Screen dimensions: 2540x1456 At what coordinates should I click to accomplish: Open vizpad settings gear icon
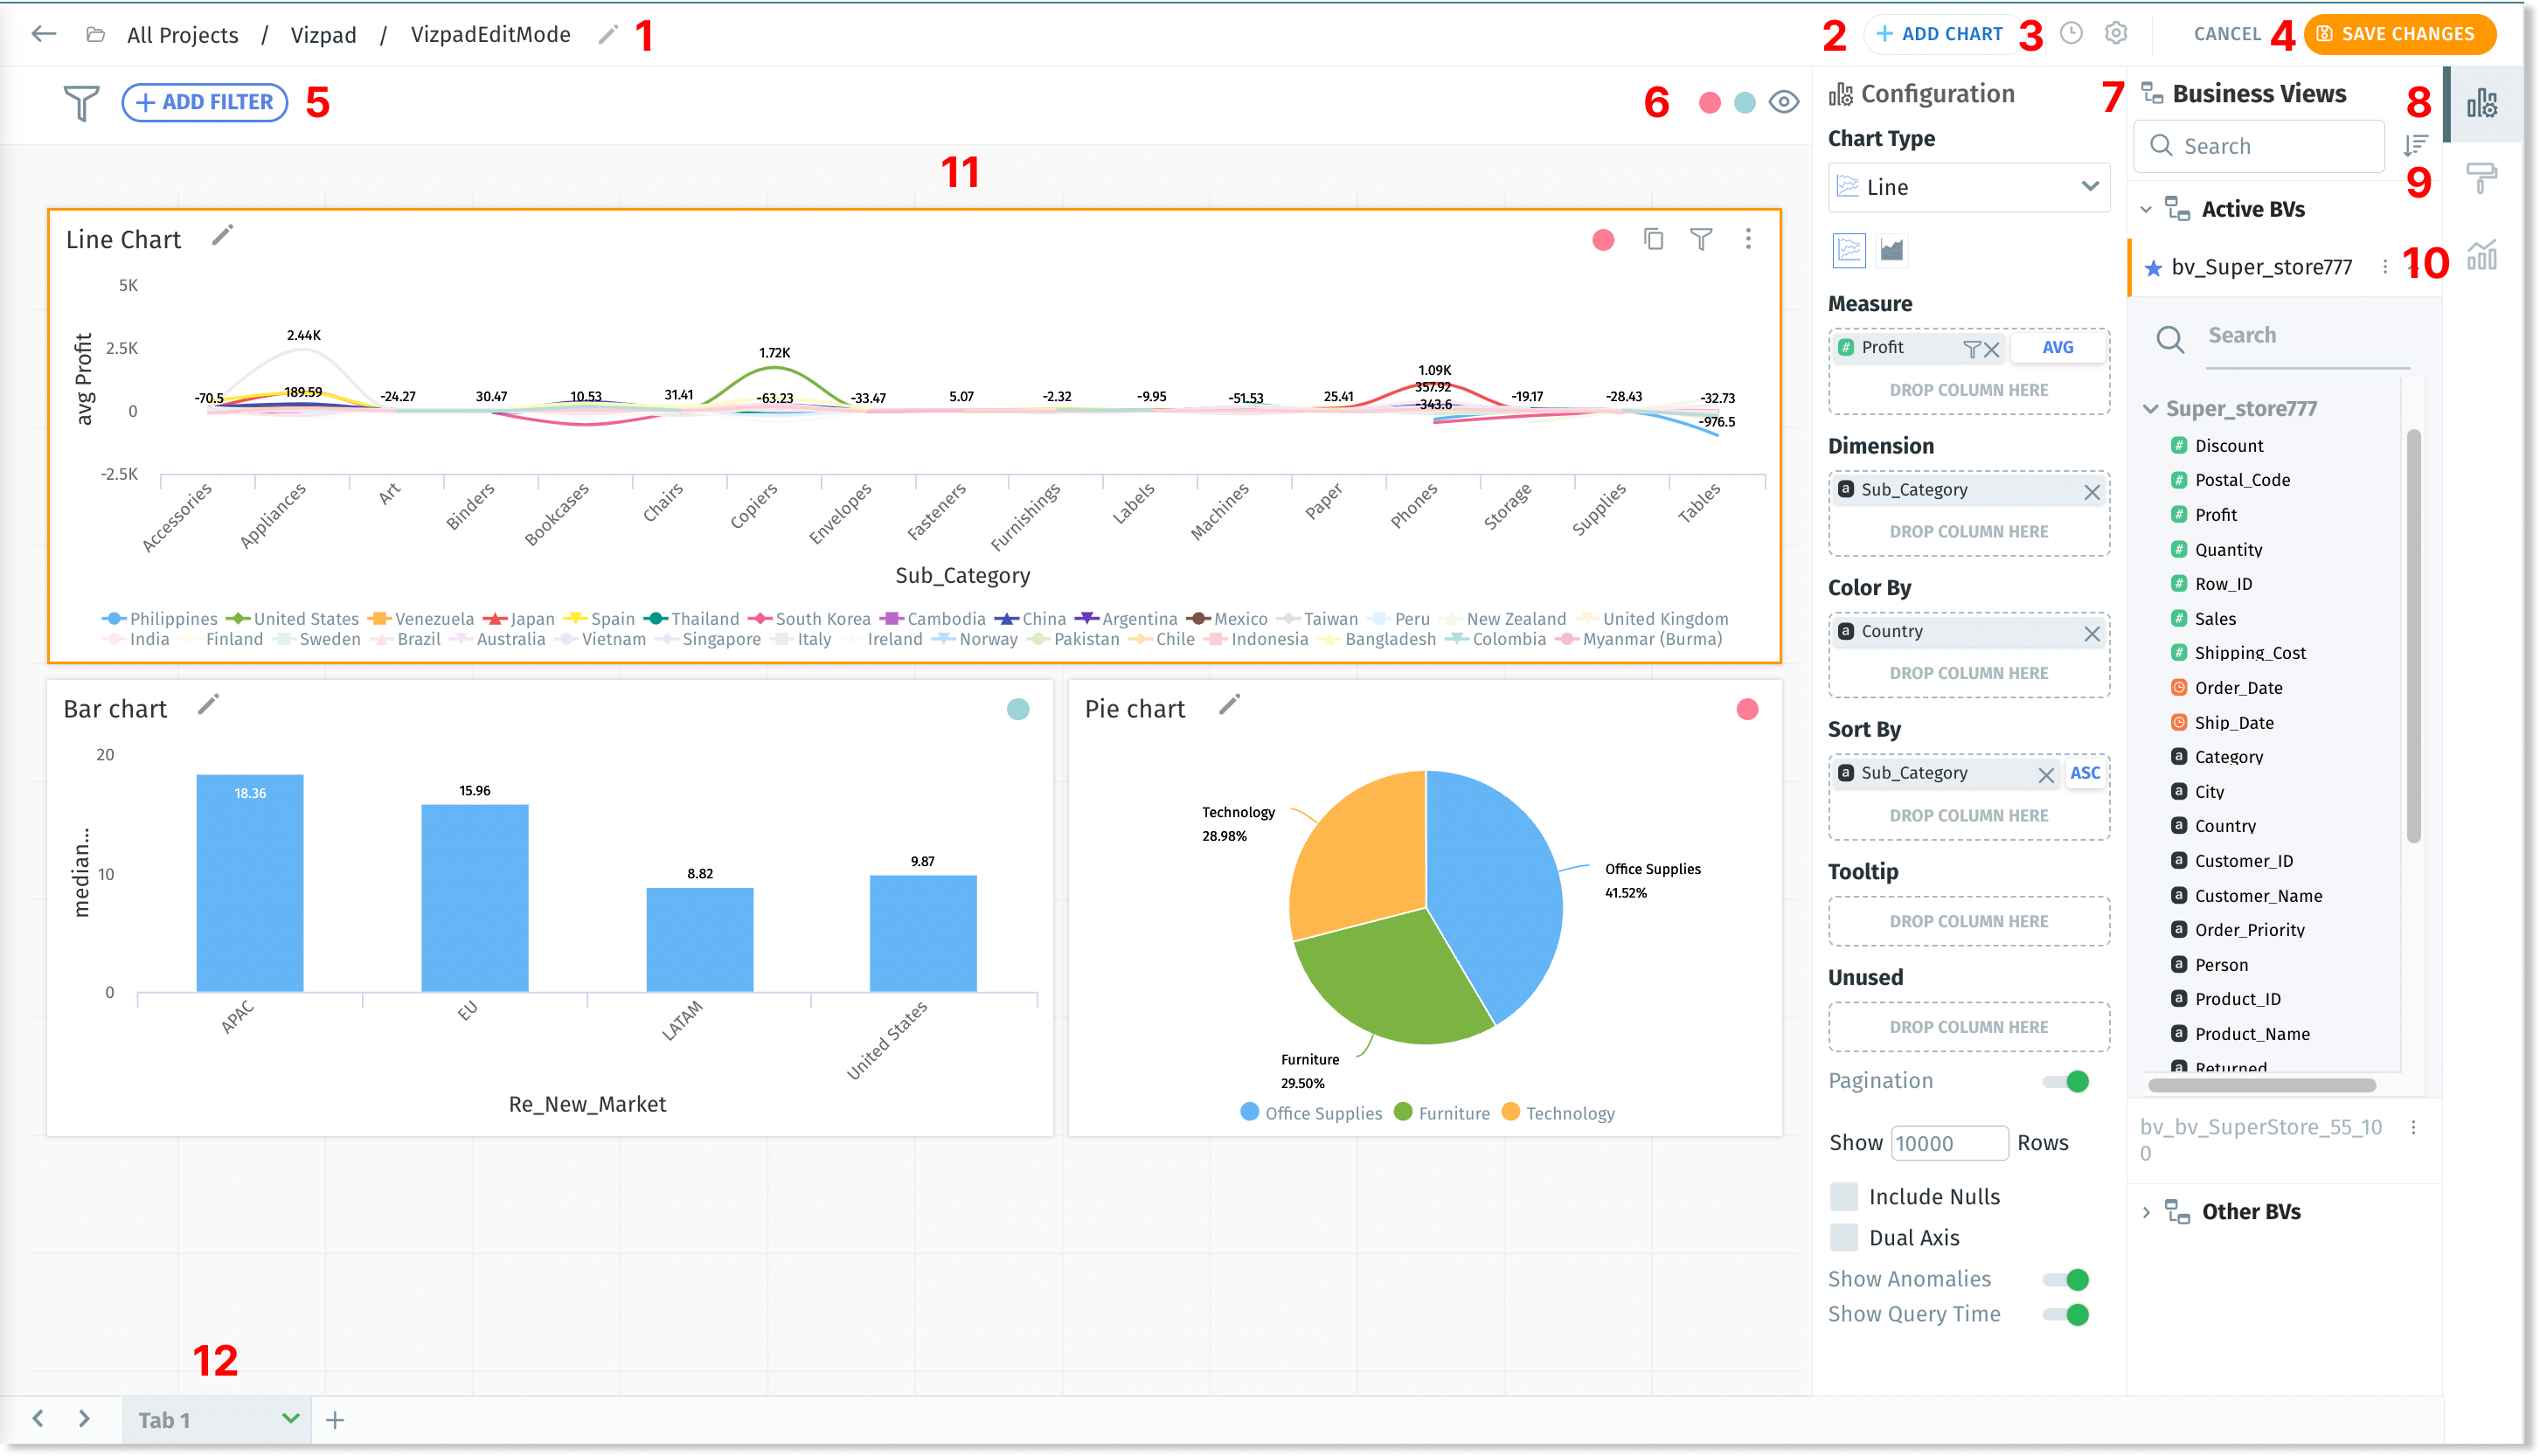[x=2115, y=34]
